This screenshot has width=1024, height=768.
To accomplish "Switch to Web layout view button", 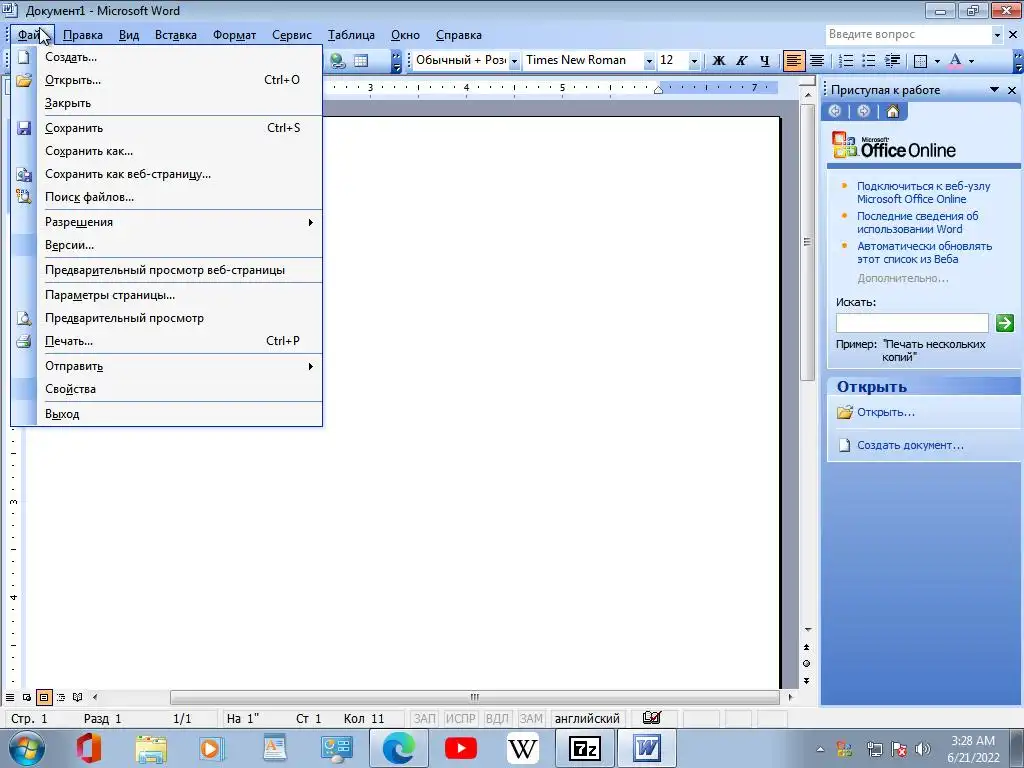I will tap(27, 697).
